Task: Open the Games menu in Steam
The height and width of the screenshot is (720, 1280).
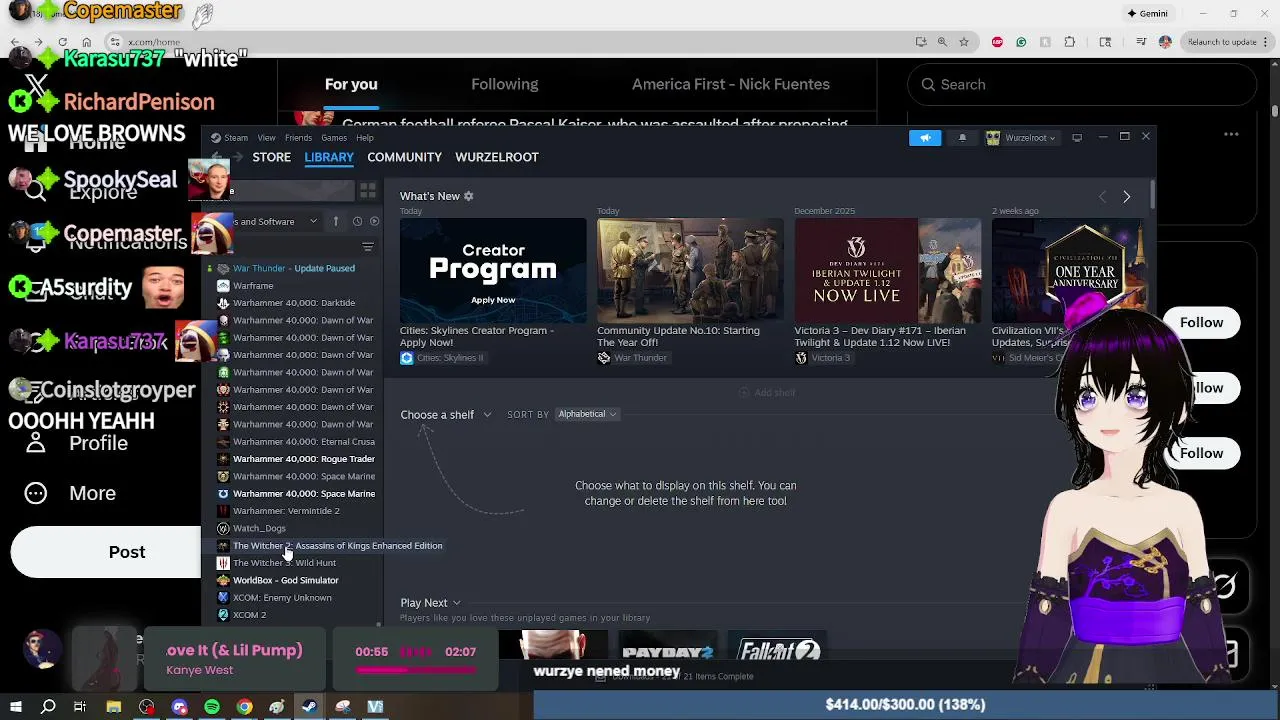Action: pos(334,138)
